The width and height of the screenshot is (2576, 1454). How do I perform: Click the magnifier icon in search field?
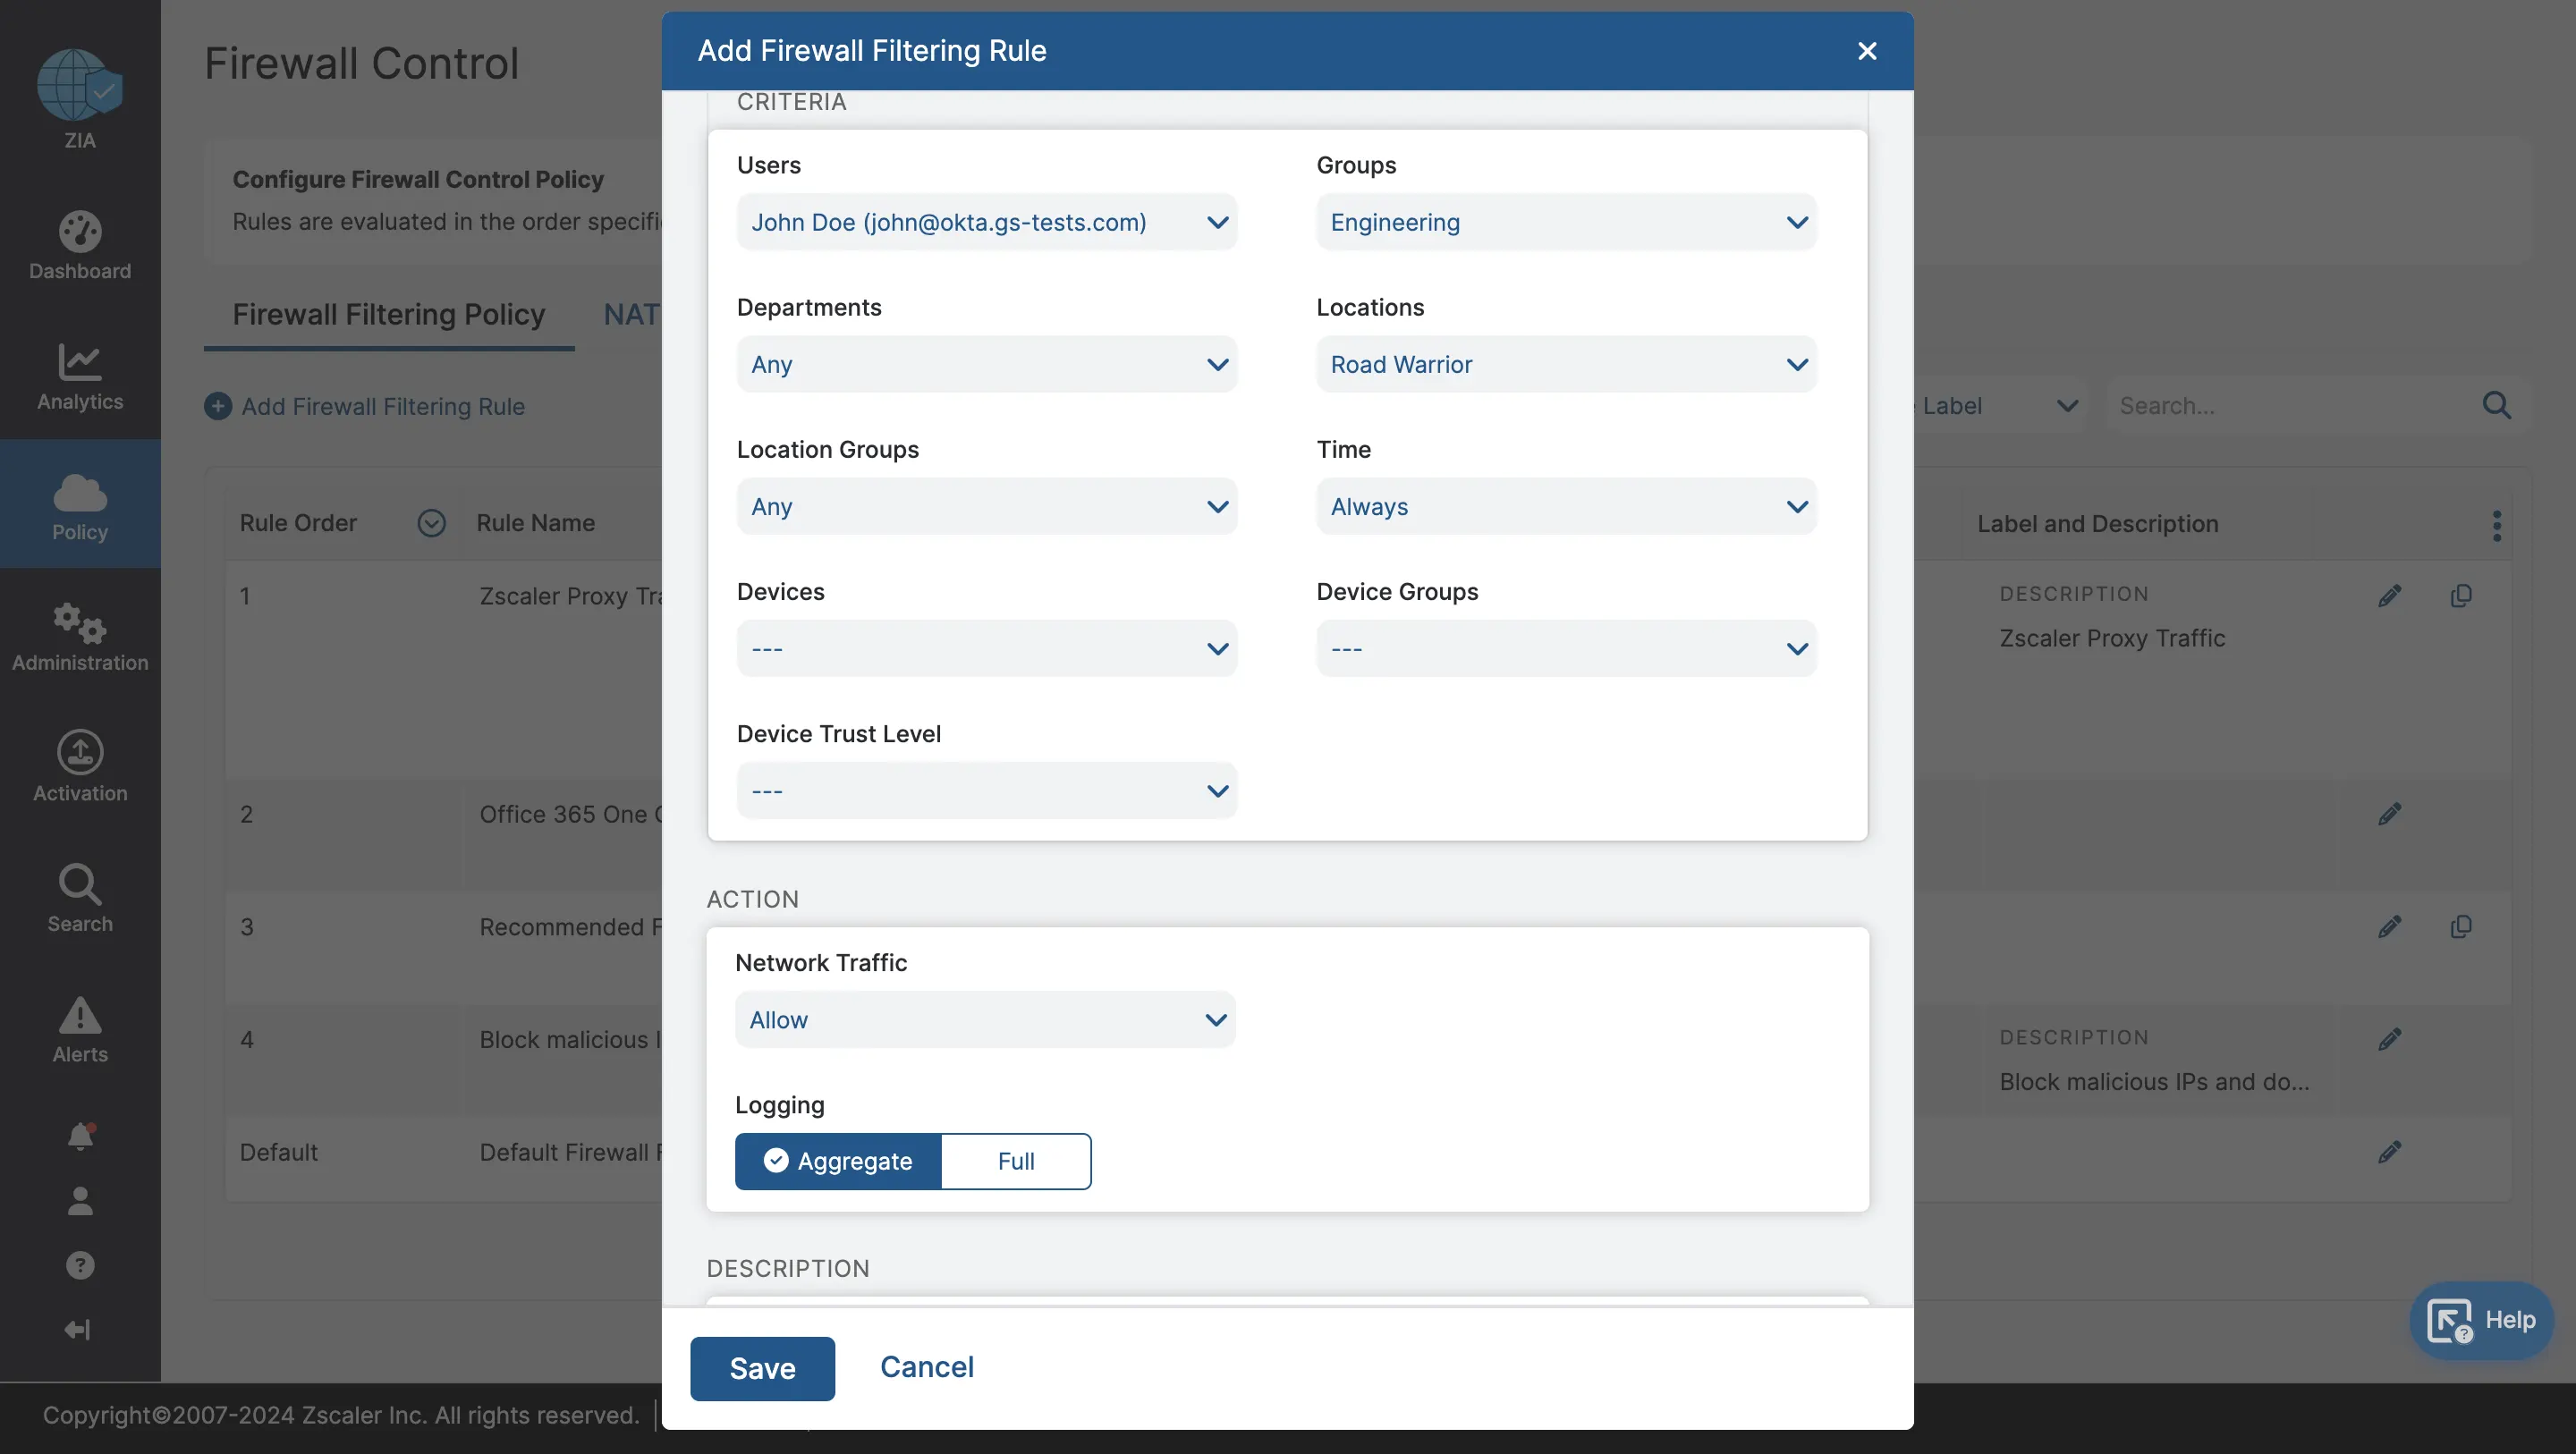pyautogui.click(x=2496, y=405)
